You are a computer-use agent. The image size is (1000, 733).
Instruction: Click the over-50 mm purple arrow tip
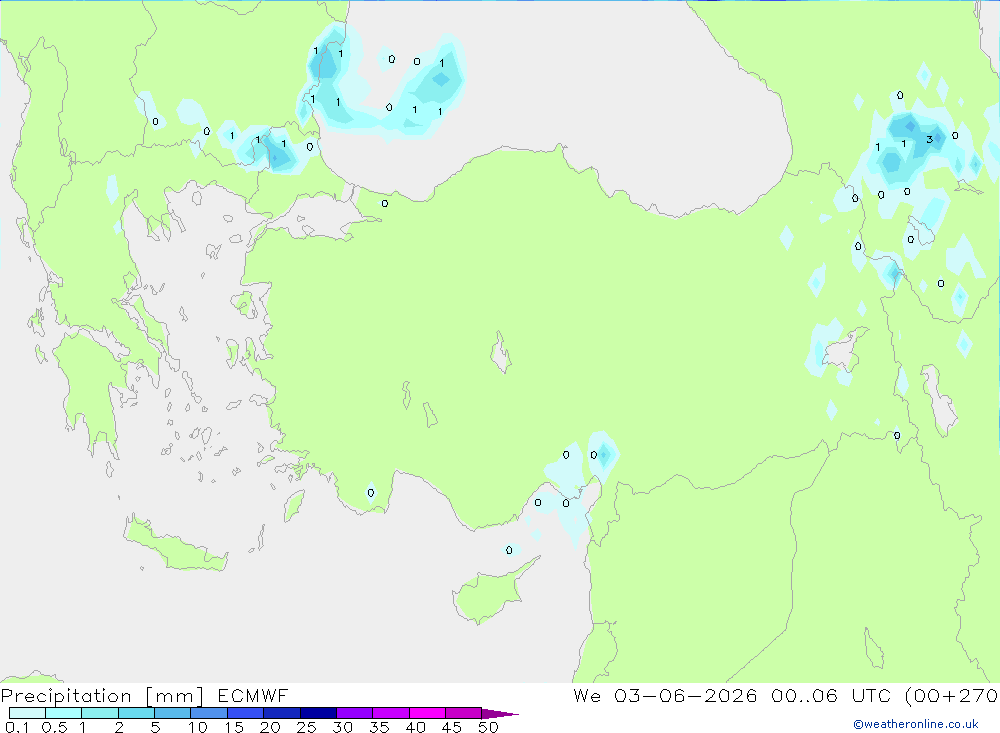tap(500, 713)
